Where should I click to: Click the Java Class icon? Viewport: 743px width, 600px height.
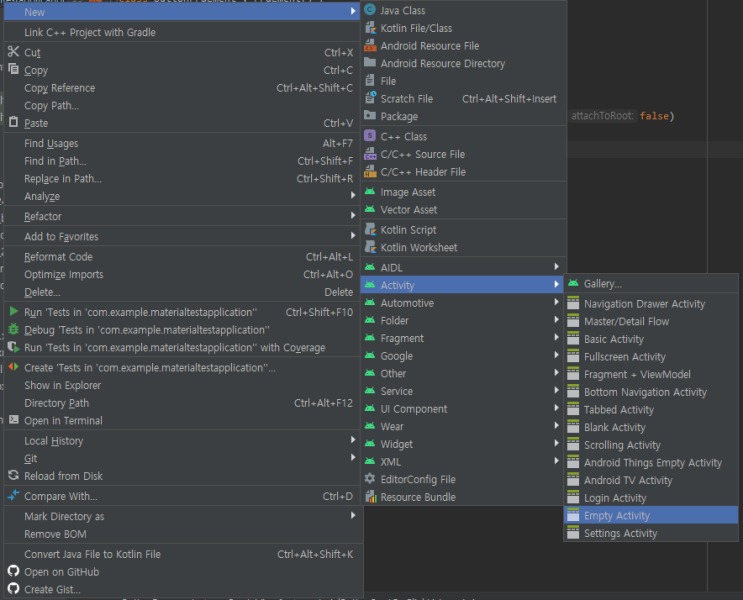(370, 10)
